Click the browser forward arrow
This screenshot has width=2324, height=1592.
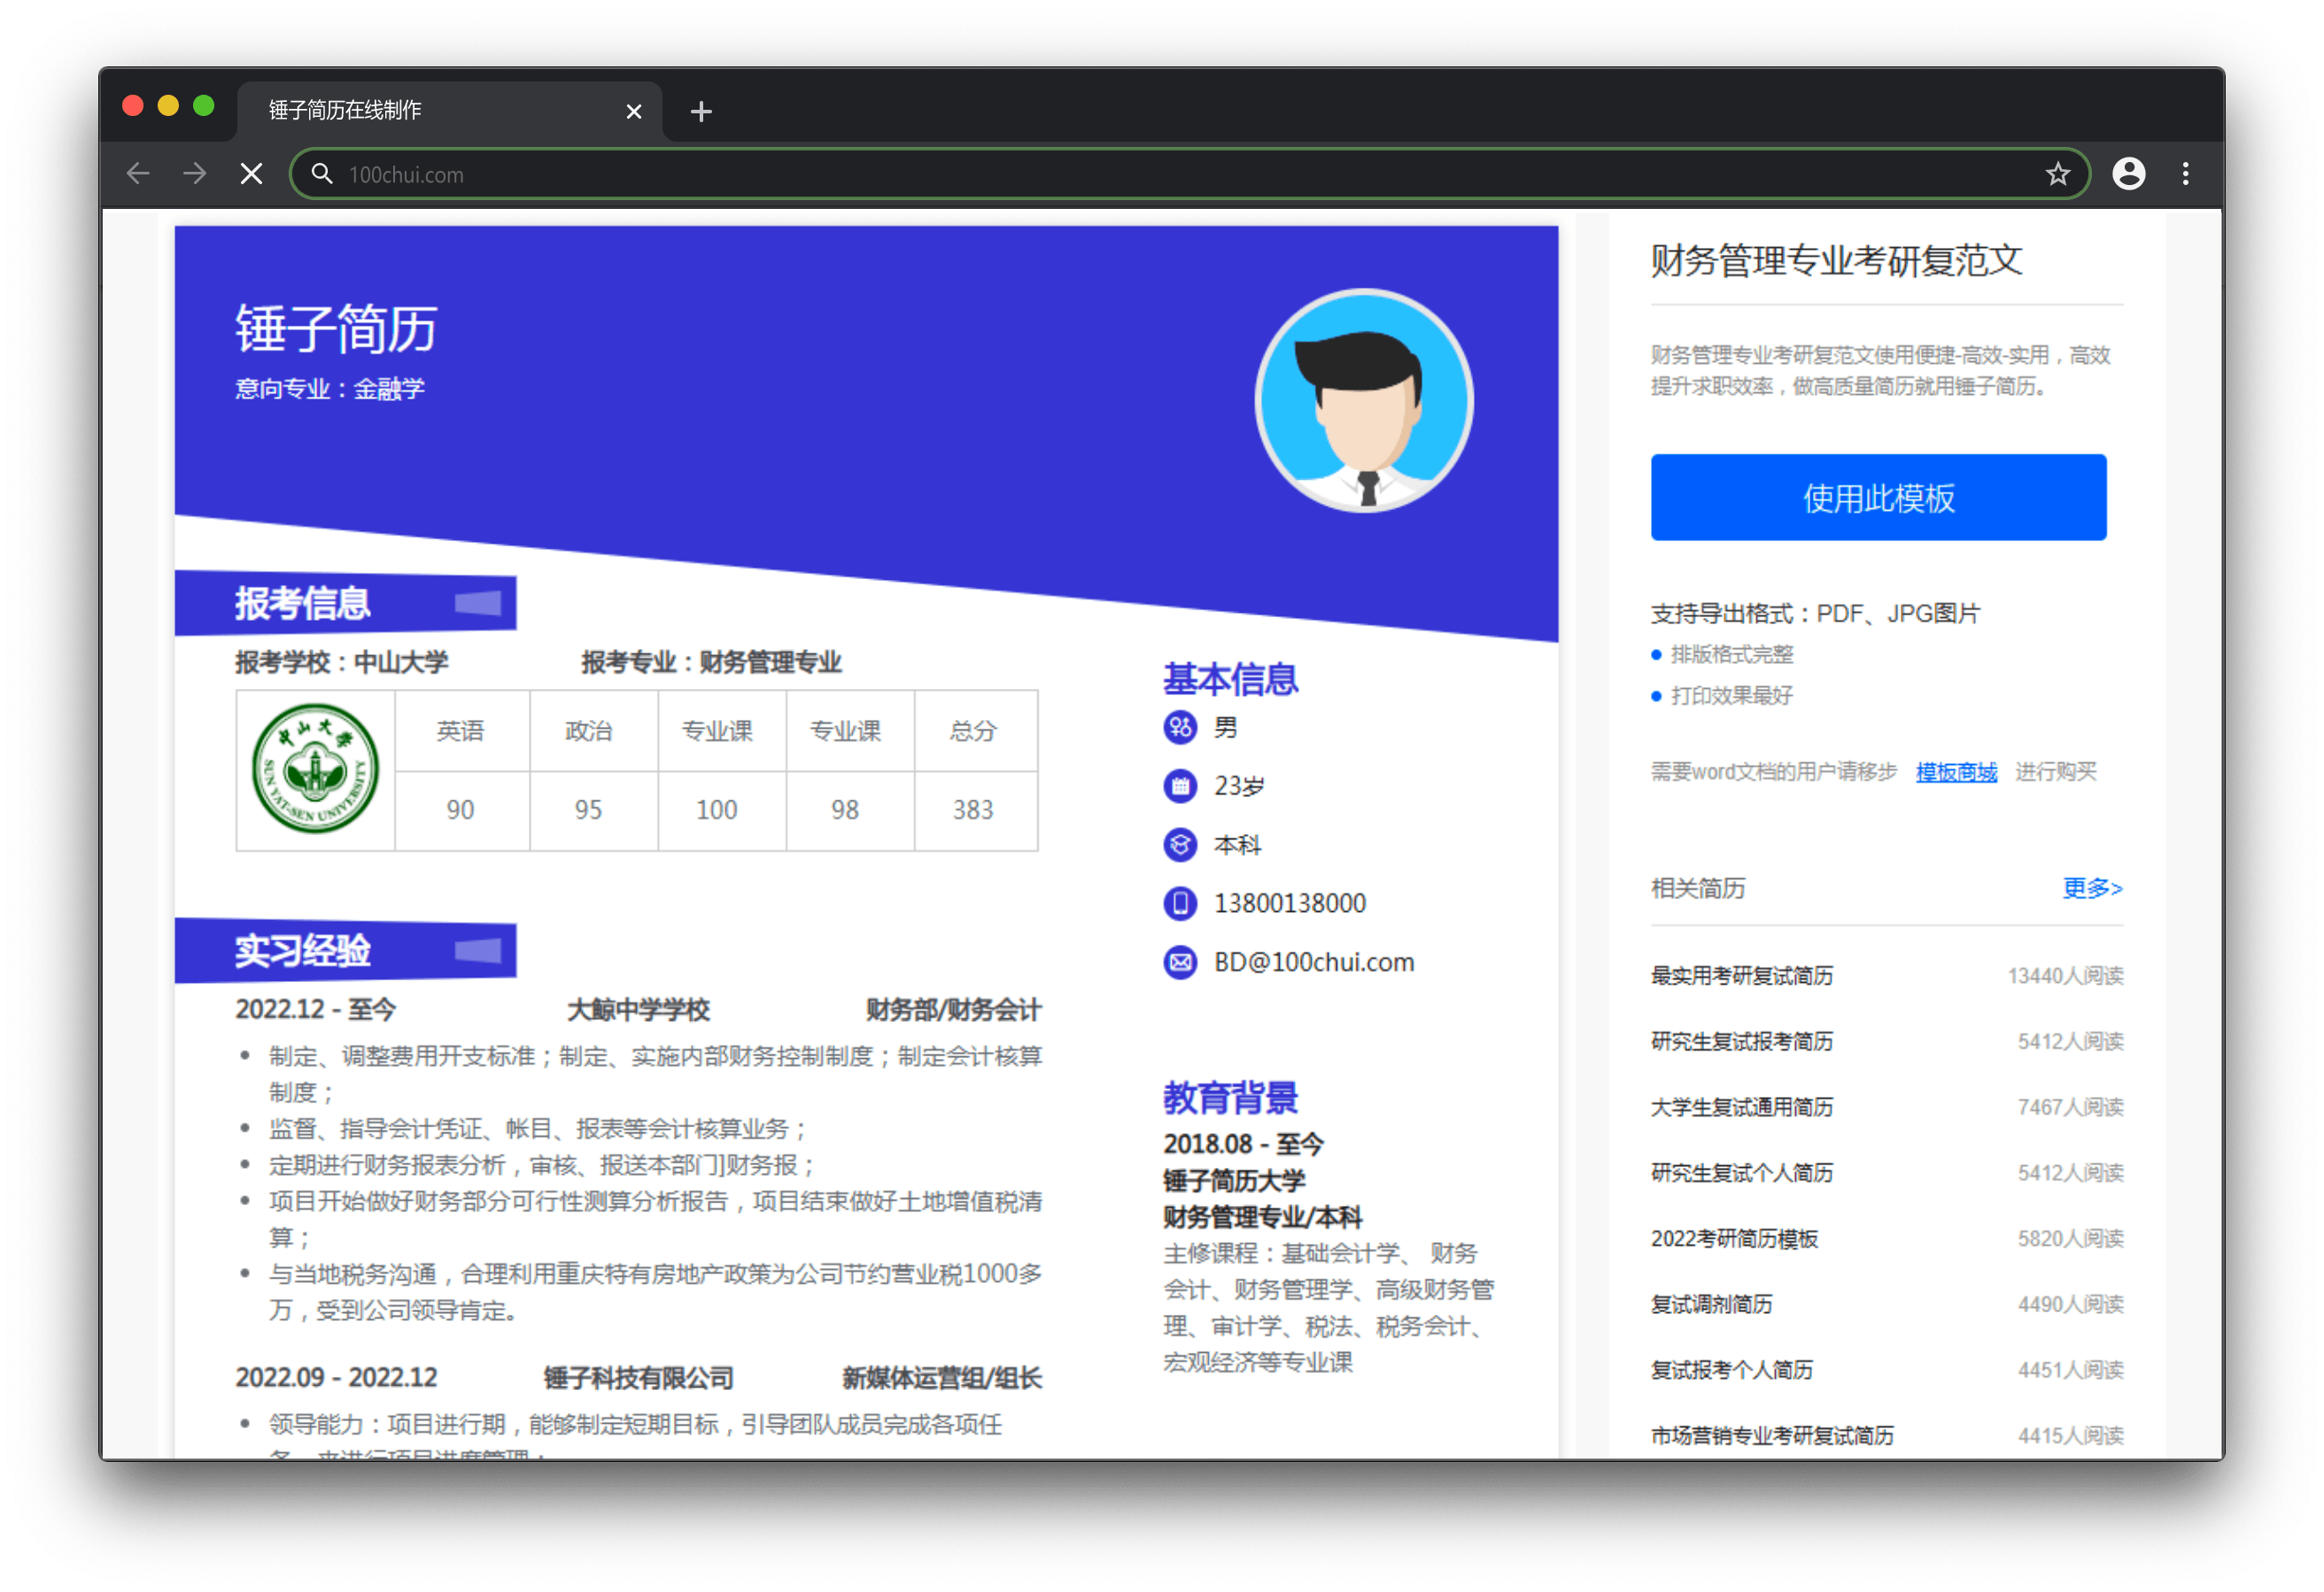coord(195,174)
